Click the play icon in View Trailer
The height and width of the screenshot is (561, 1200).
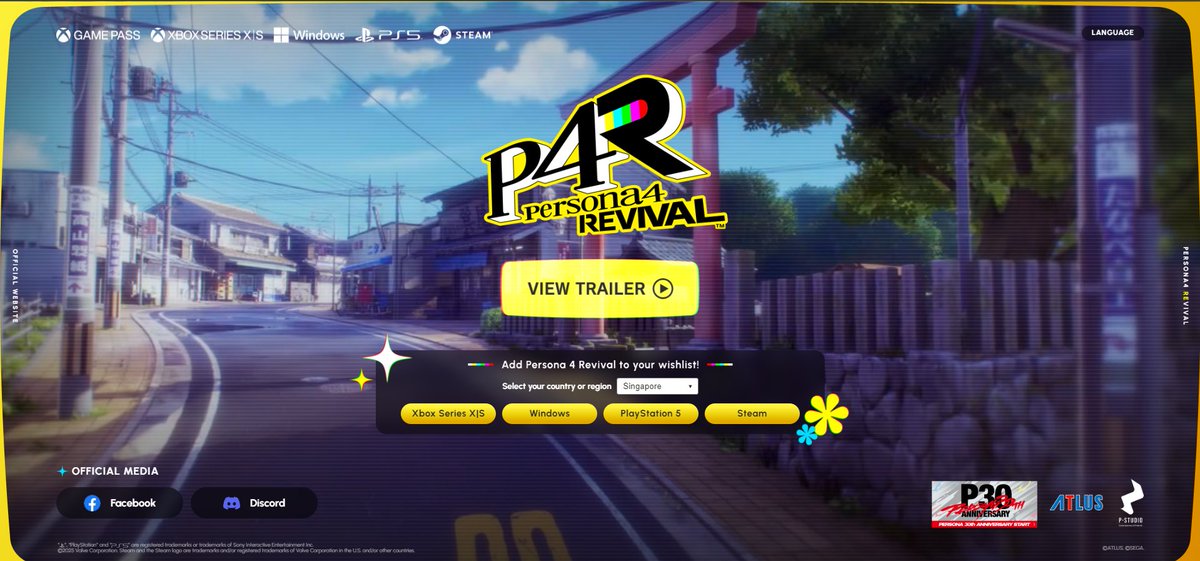663,289
